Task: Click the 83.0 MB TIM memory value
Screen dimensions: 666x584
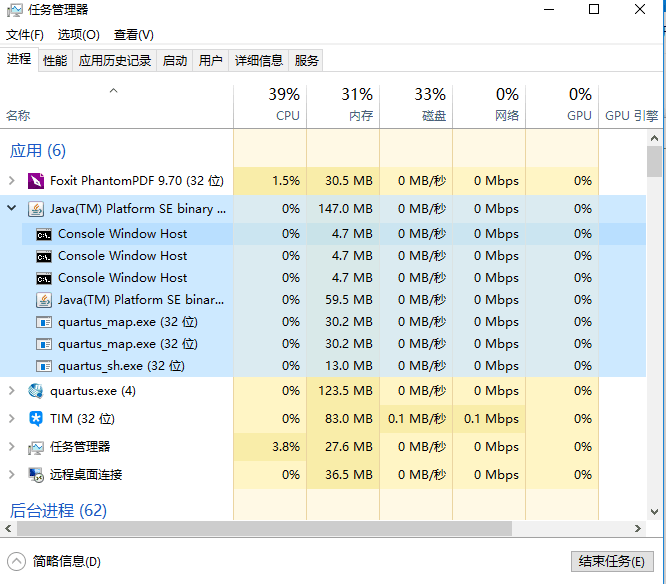Action: click(x=349, y=419)
